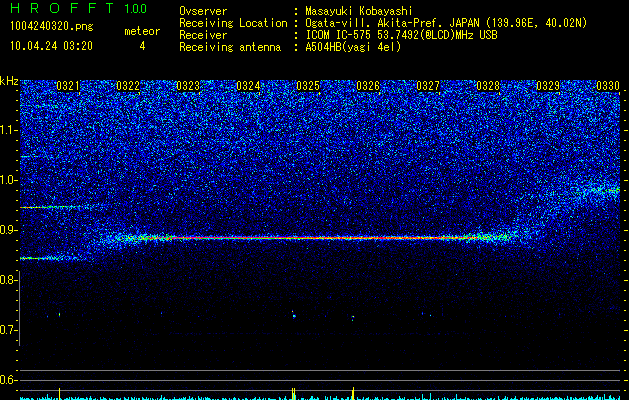
Task: Click the 0325 time marker
Action: click(x=308, y=86)
